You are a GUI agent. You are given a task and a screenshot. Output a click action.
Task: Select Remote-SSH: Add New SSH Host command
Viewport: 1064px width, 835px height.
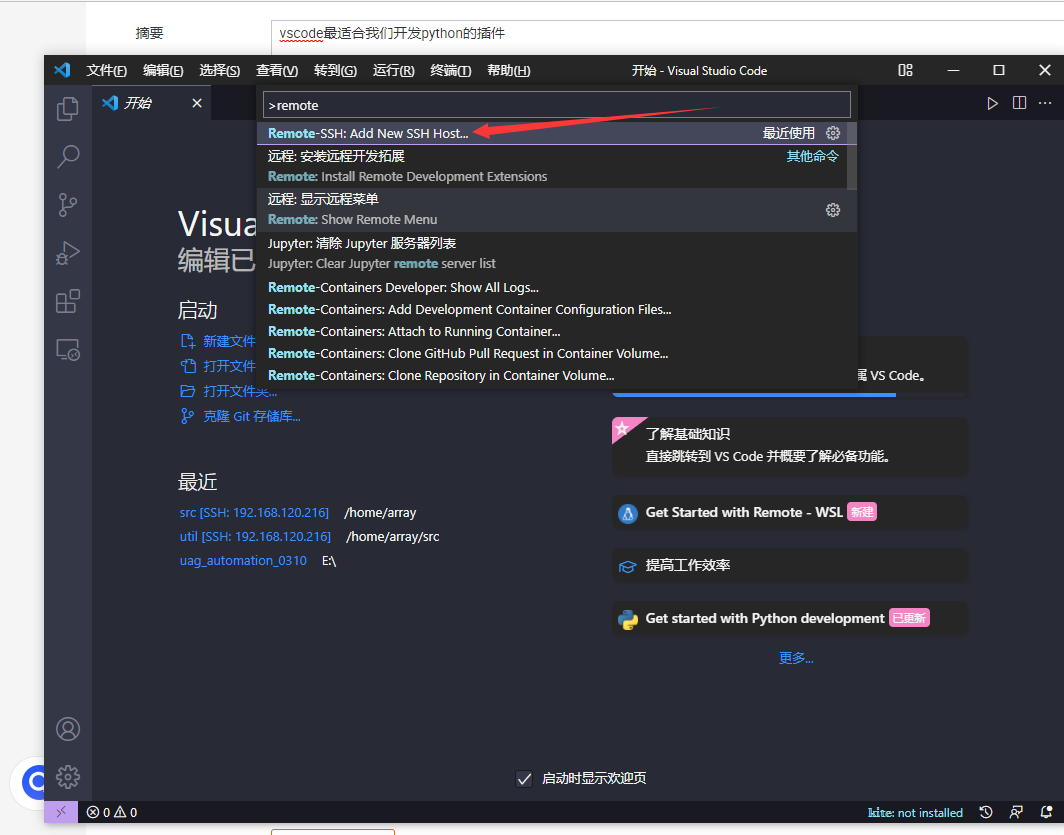[x=552, y=133]
